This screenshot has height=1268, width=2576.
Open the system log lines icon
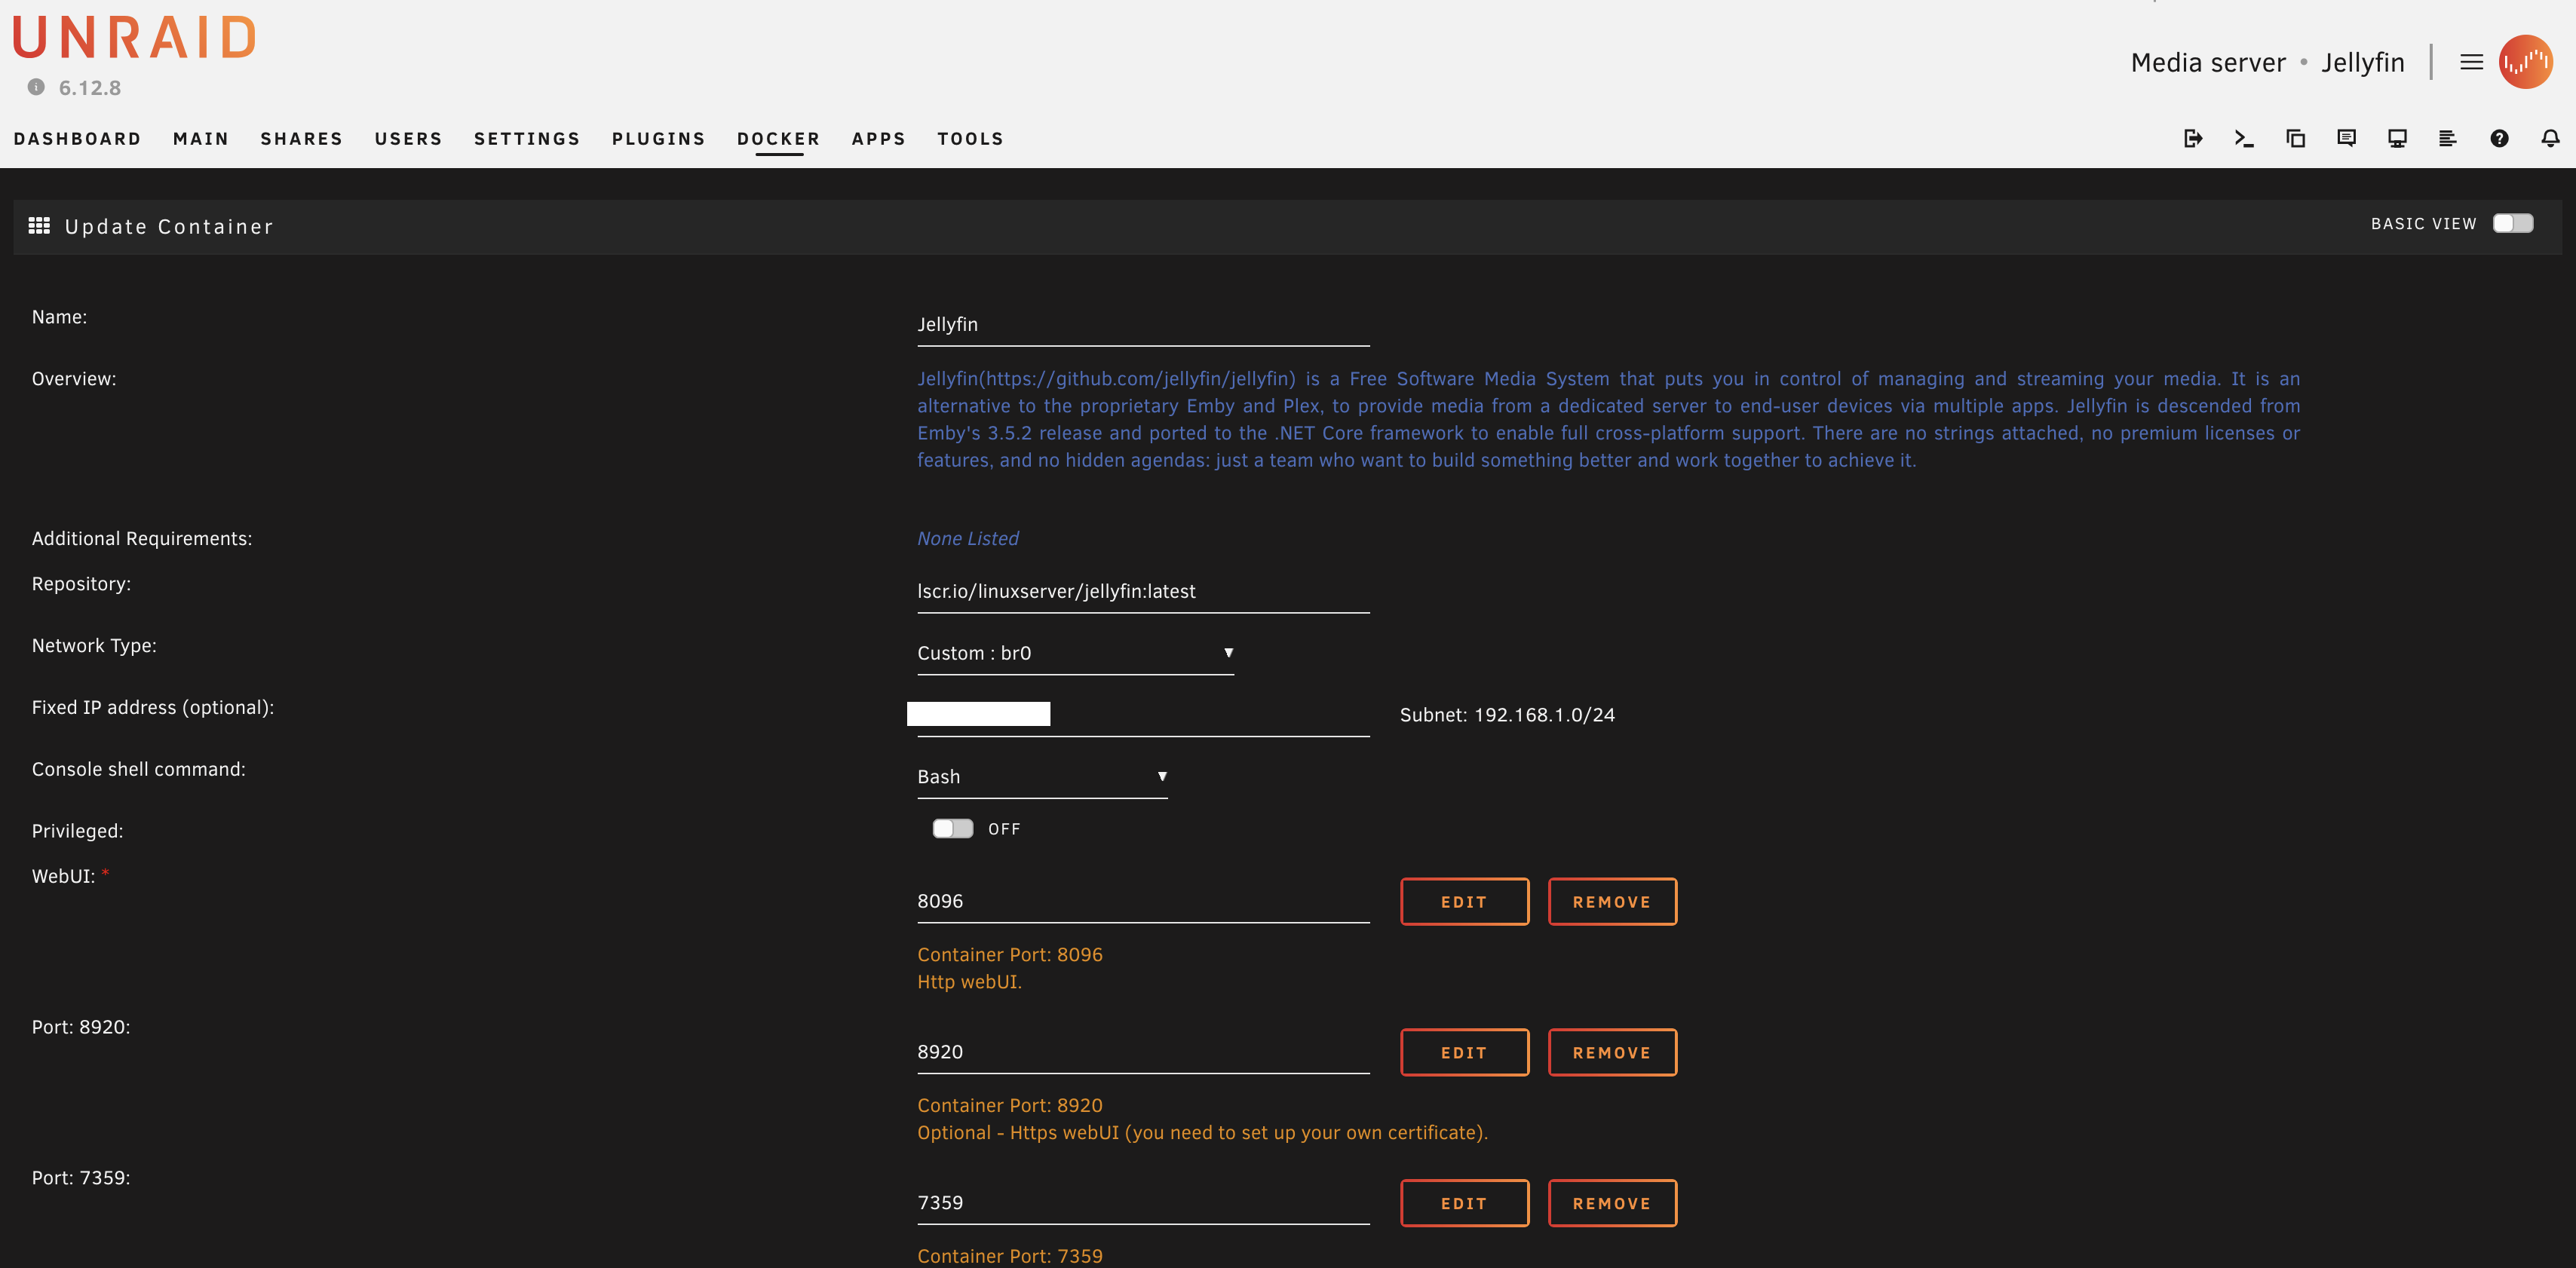tap(2447, 138)
